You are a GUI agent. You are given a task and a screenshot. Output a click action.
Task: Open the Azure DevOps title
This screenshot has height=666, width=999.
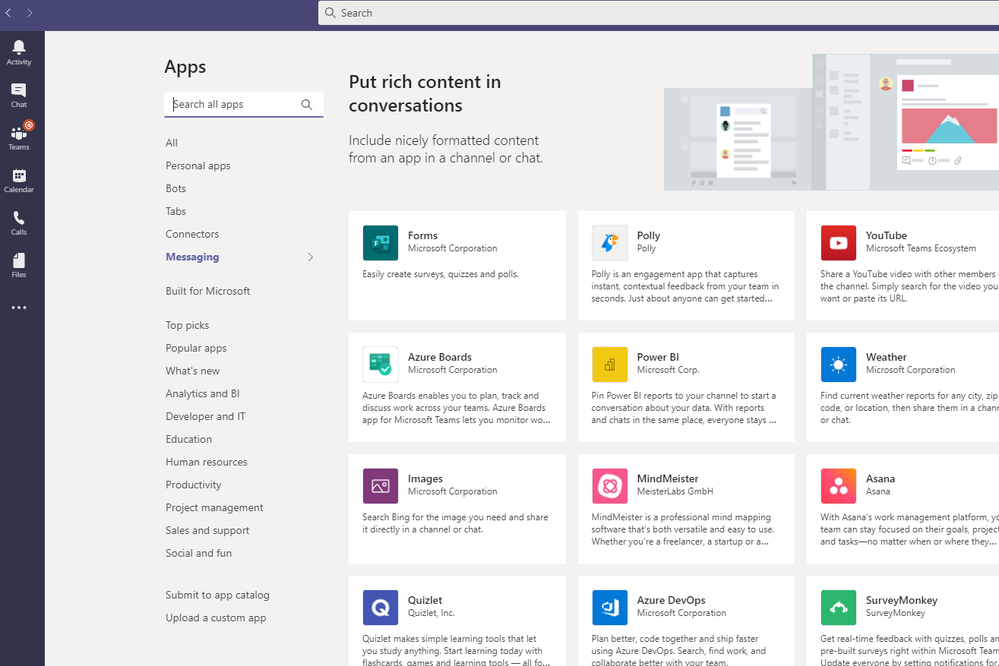tap(672, 600)
